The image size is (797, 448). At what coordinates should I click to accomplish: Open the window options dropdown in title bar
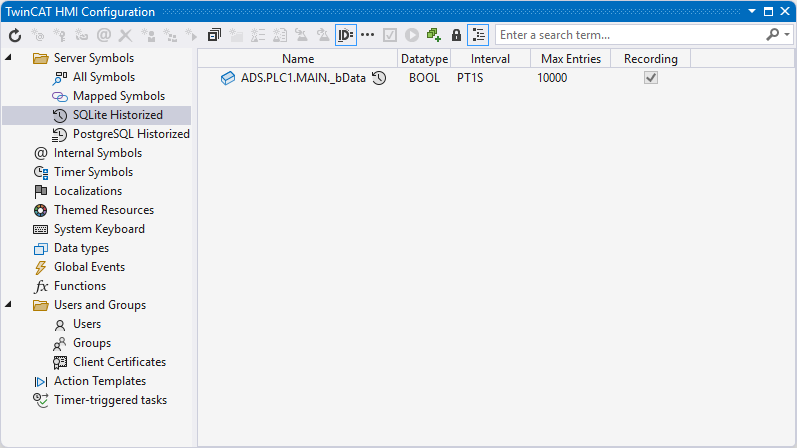coord(753,12)
